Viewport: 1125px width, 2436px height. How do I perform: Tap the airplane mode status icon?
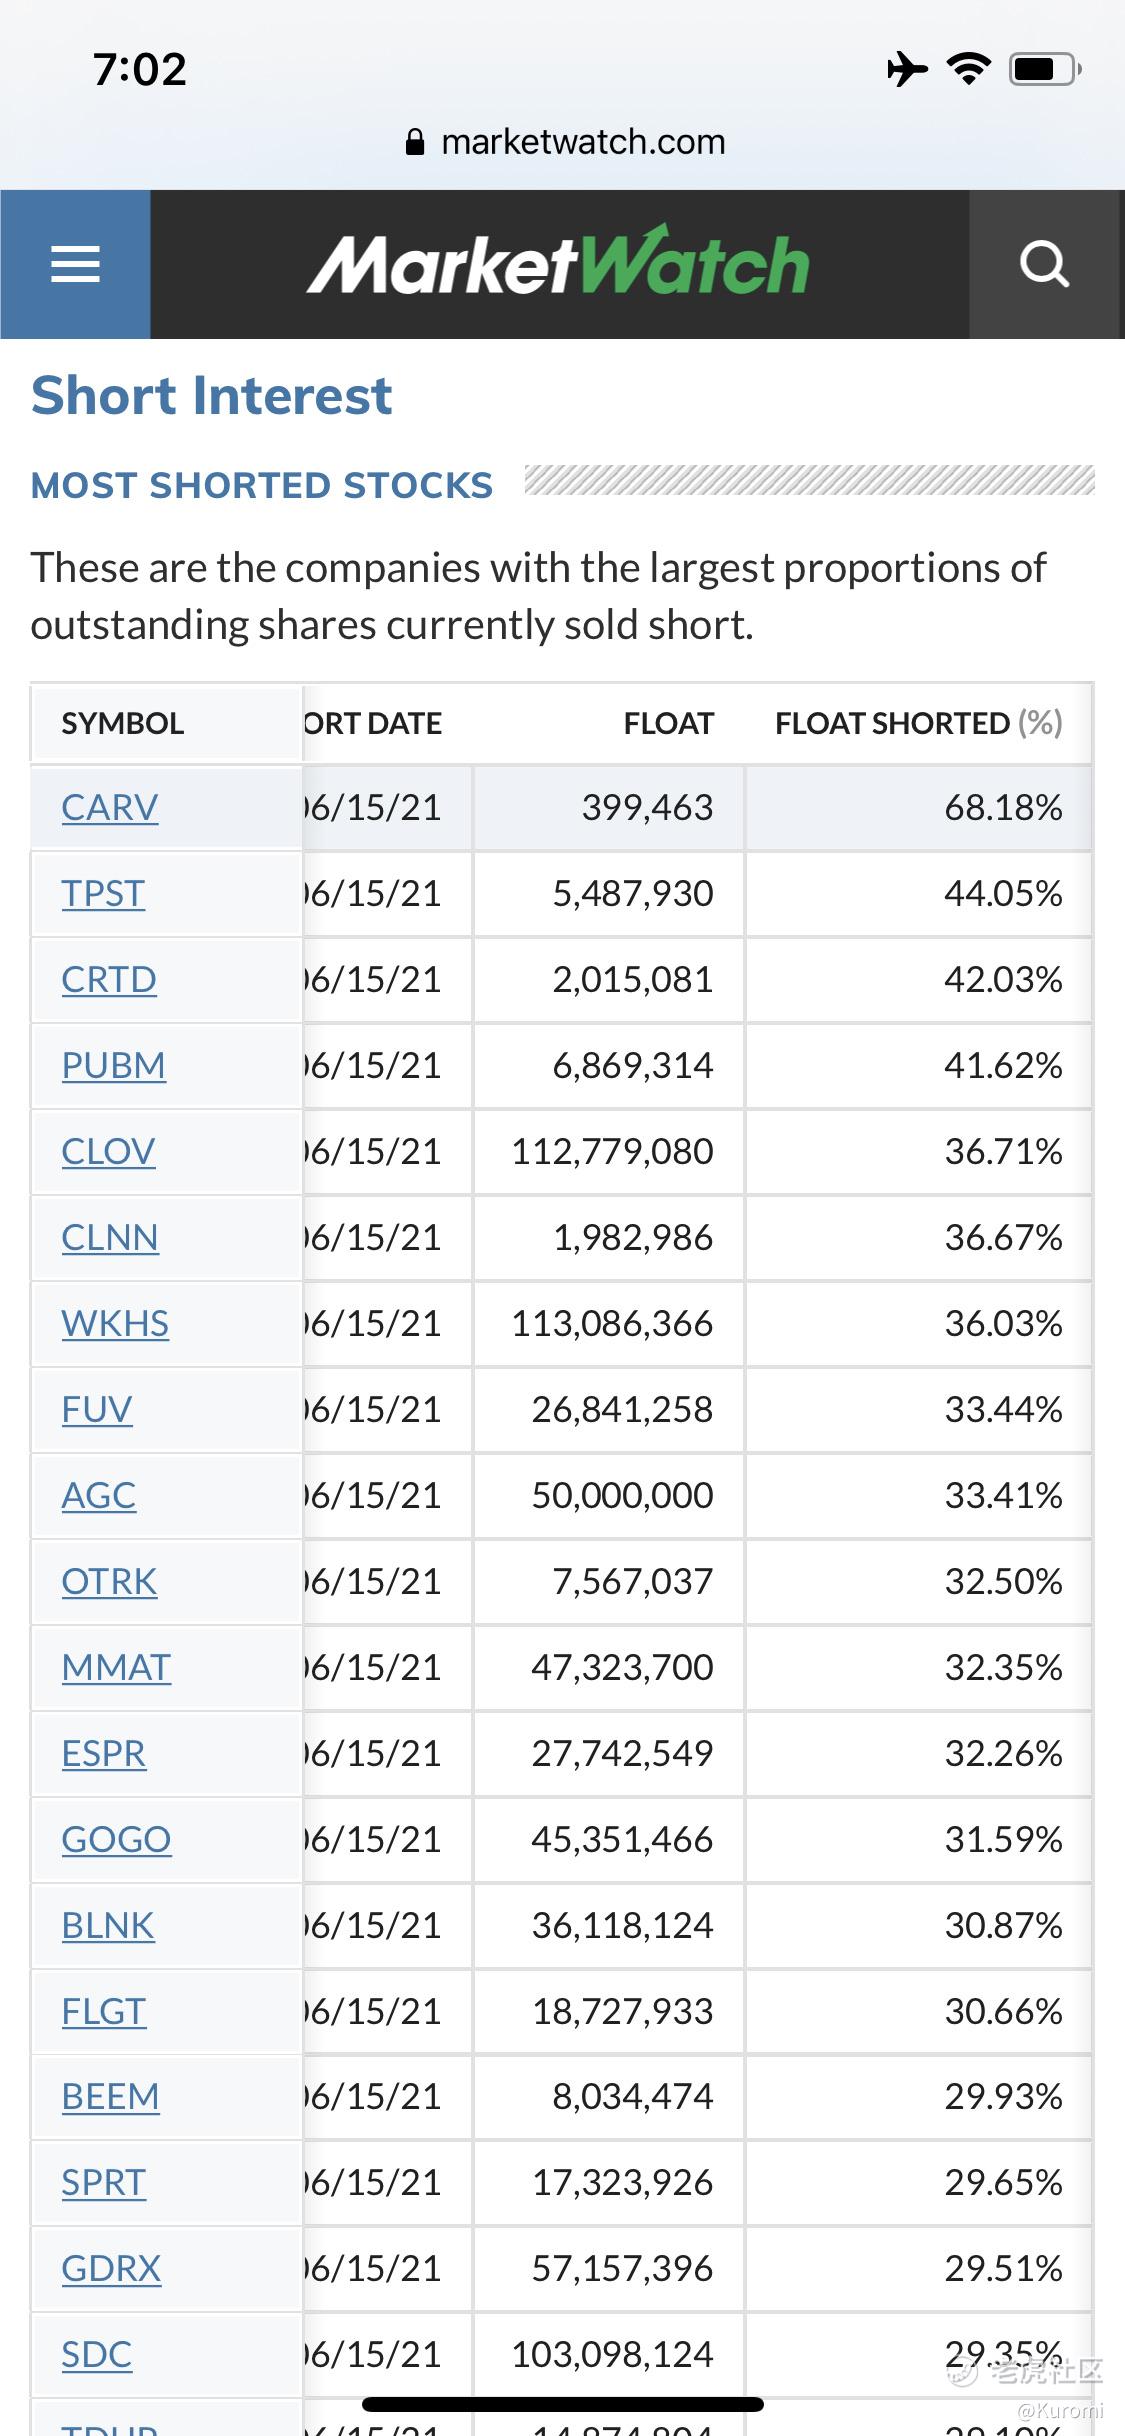tap(906, 69)
